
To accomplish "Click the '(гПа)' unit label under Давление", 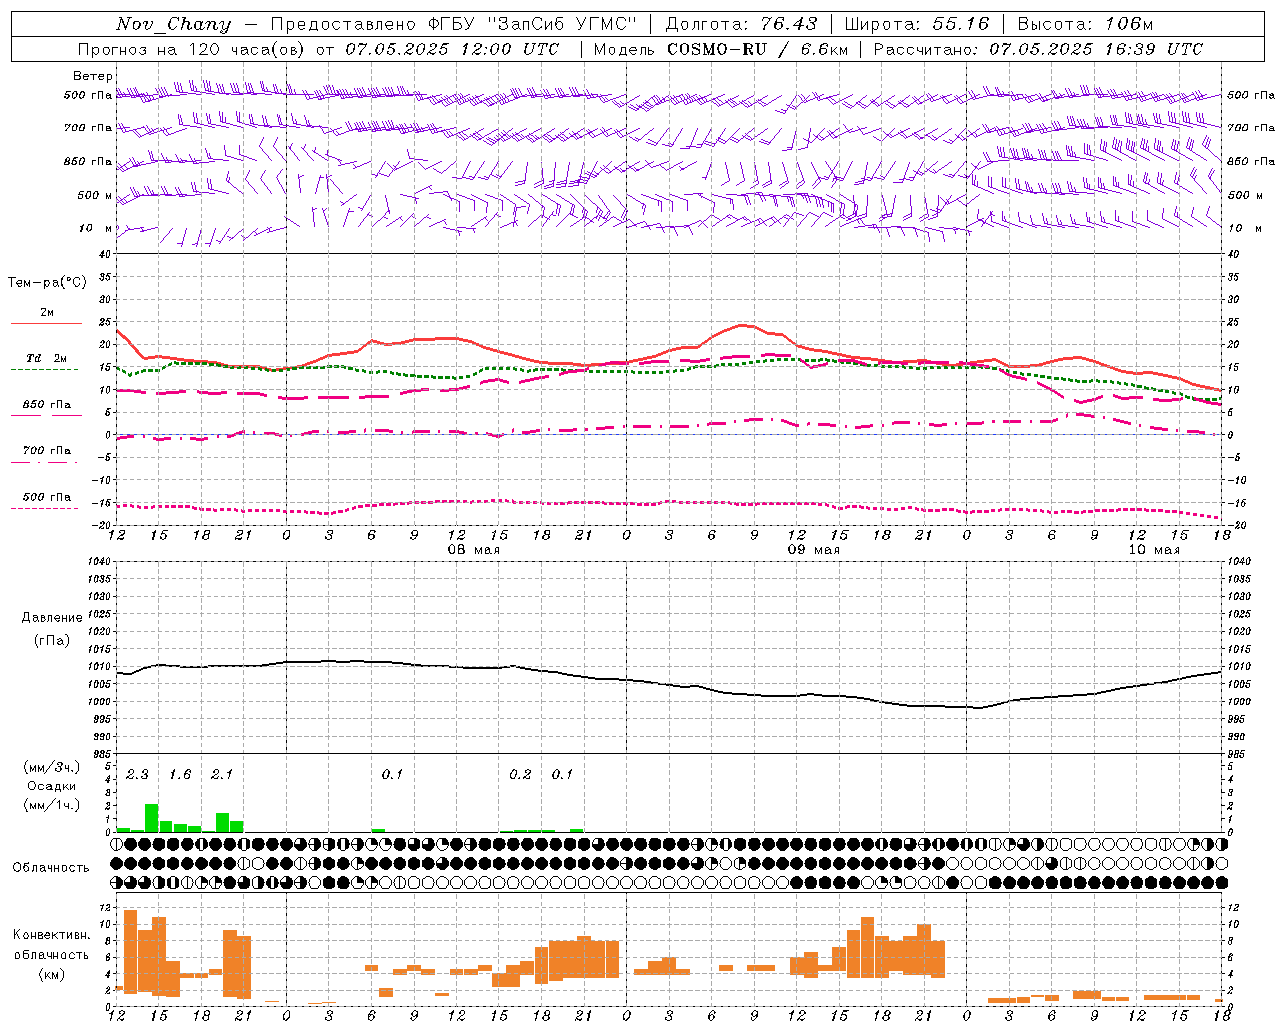I will tap(52, 641).
